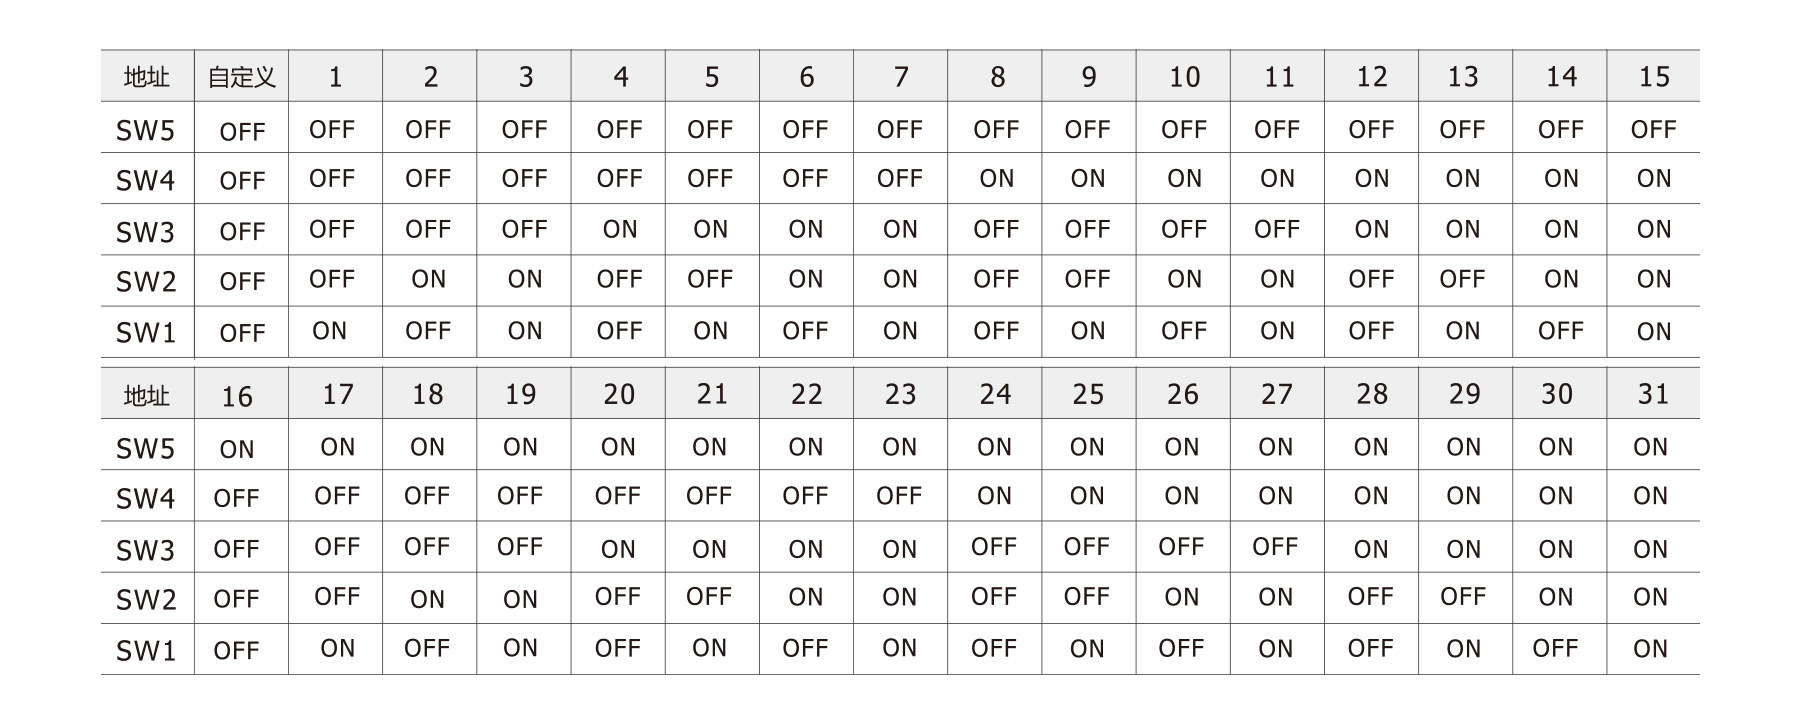Click SW1 ON cell under address 31
The width and height of the screenshot is (1800, 711).
[1650, 649]
